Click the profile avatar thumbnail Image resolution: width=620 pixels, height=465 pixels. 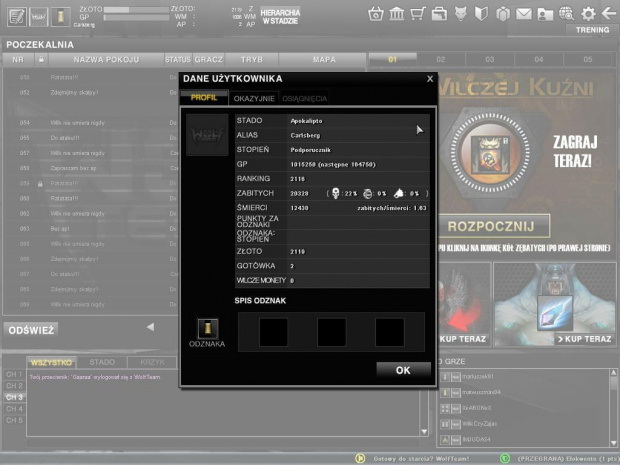207,135
